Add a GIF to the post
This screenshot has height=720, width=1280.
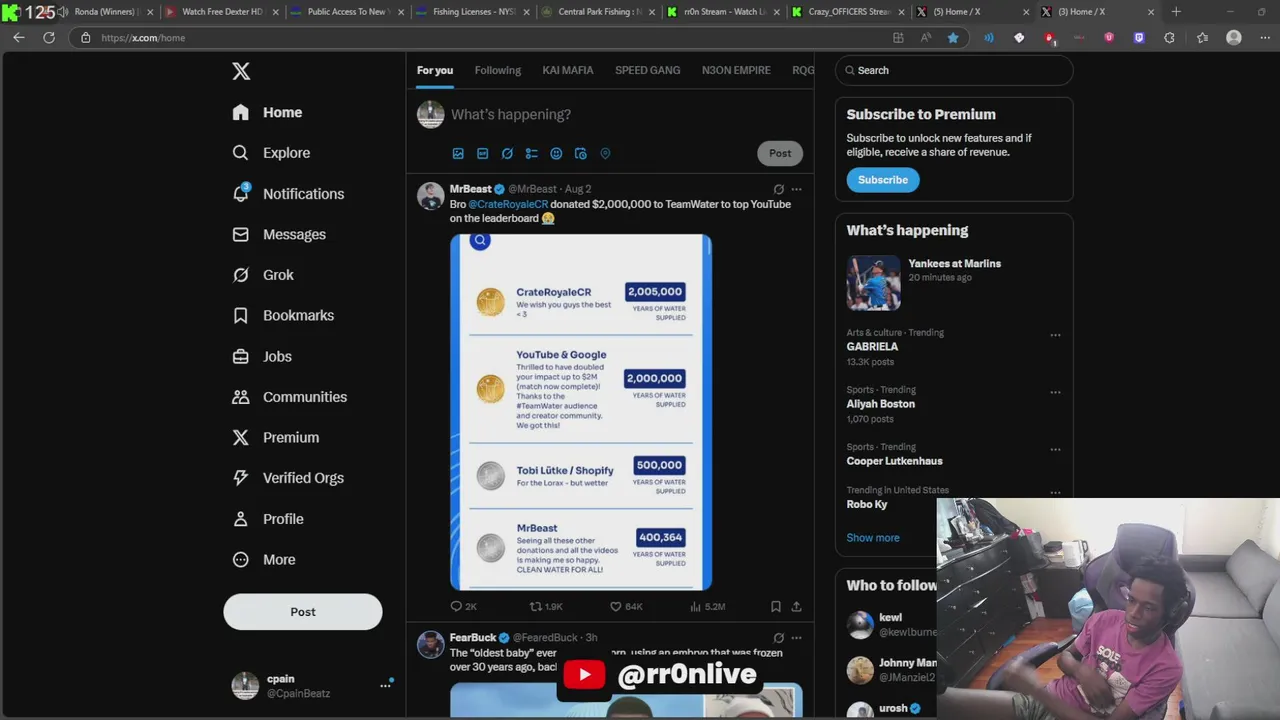point(482,153)
